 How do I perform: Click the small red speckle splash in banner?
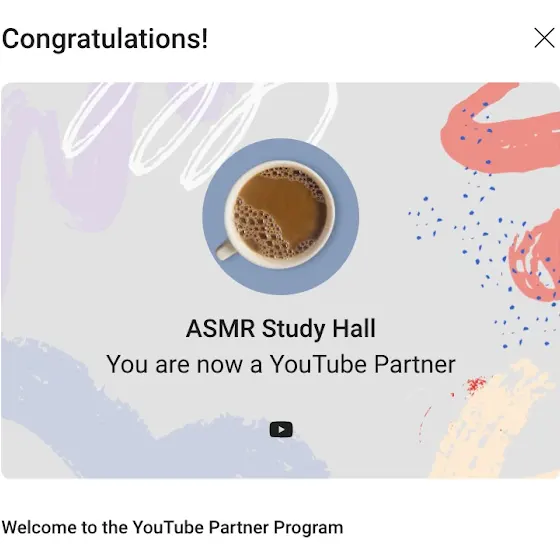[x=476, y=384]
